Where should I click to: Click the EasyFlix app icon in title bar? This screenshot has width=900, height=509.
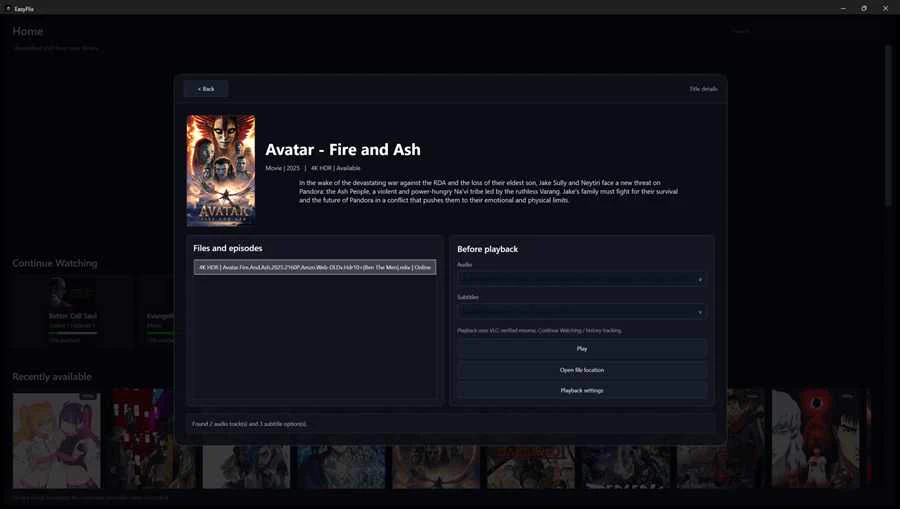[x=8, y=9]
